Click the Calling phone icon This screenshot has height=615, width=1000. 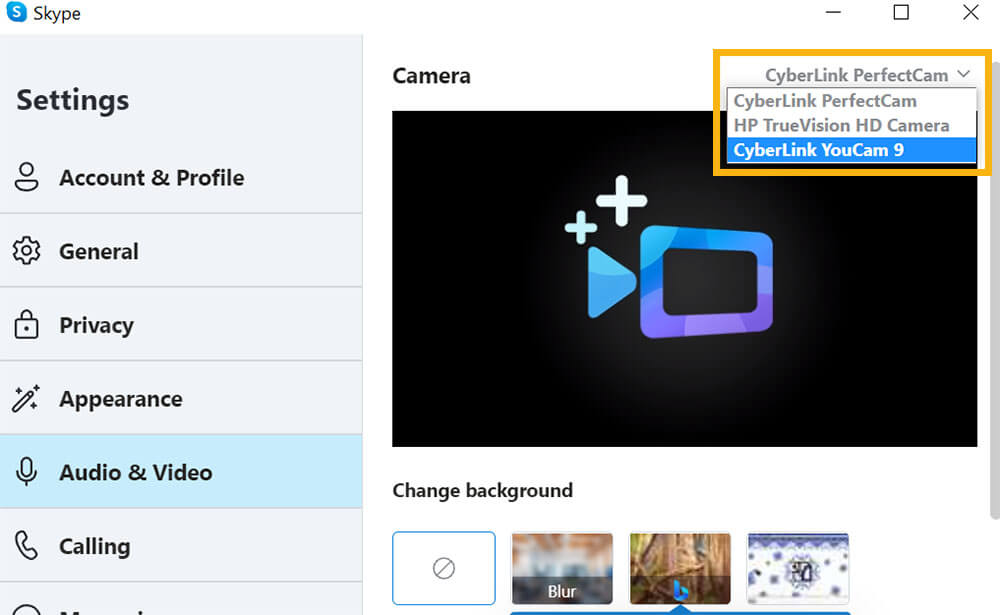(26, 545)
